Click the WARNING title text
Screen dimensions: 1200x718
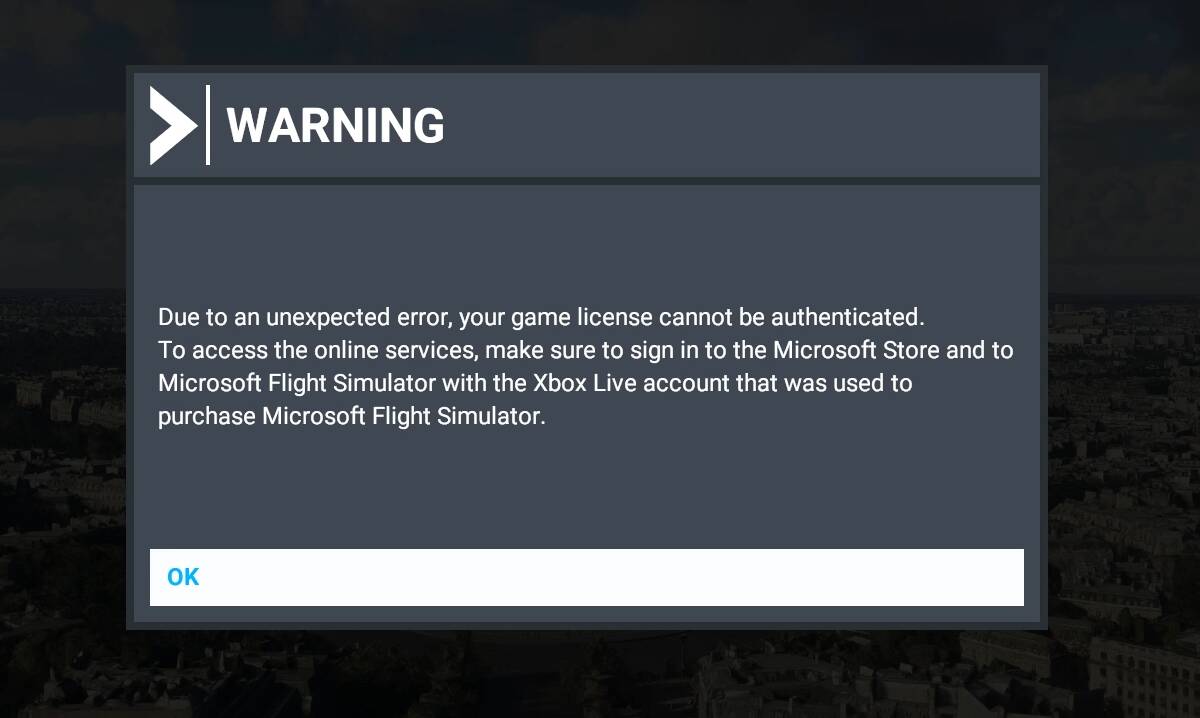[336, 126]
